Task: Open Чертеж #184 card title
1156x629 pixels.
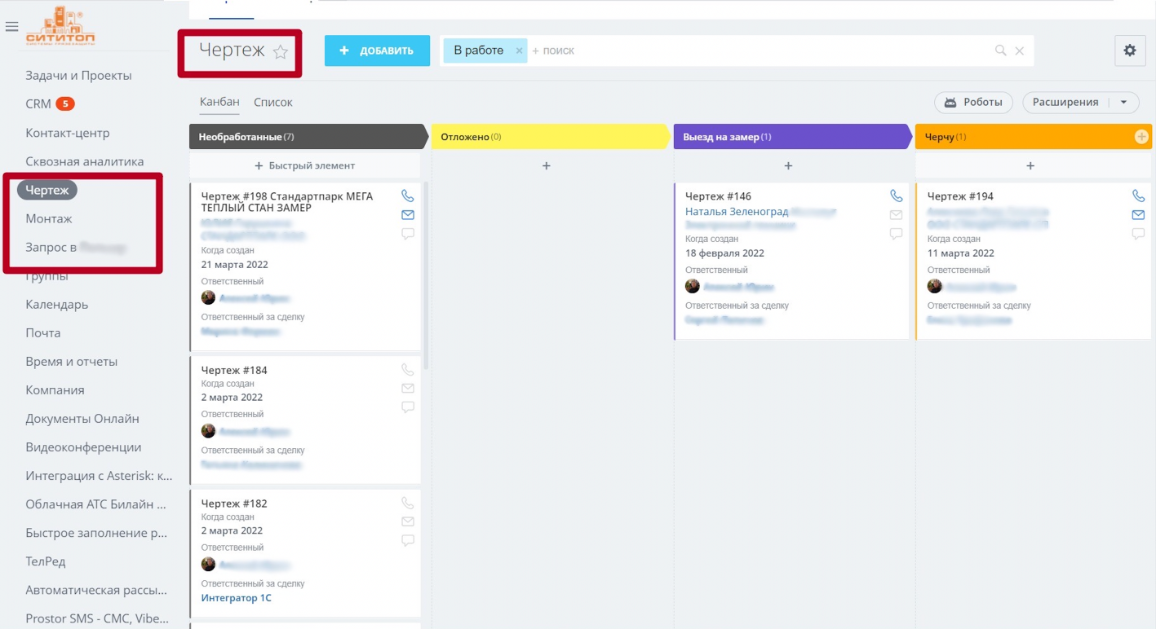Action: pyautogui.click(x=234, y=370)
